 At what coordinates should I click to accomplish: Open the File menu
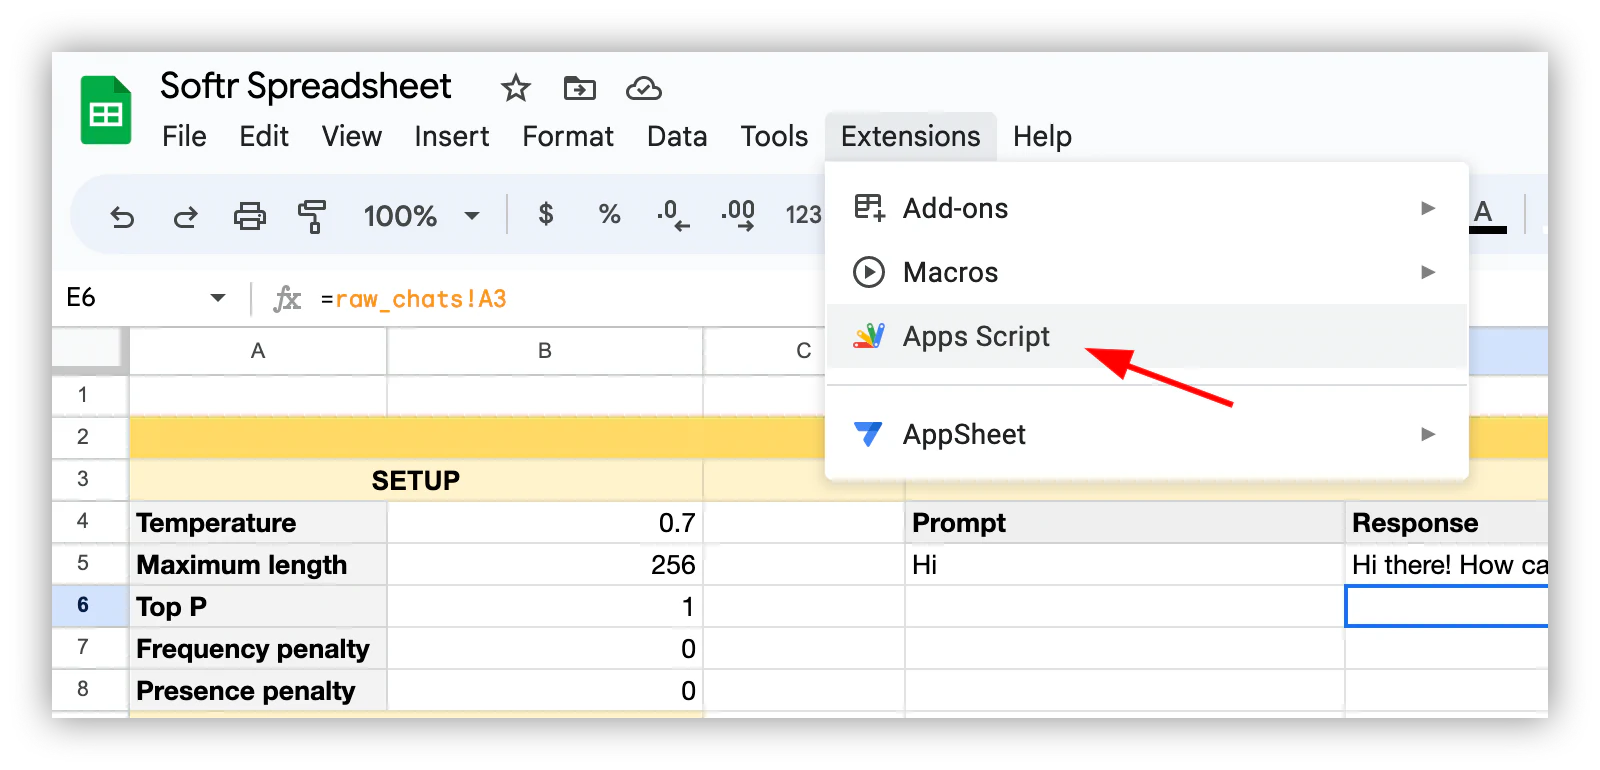click(184, 136)
